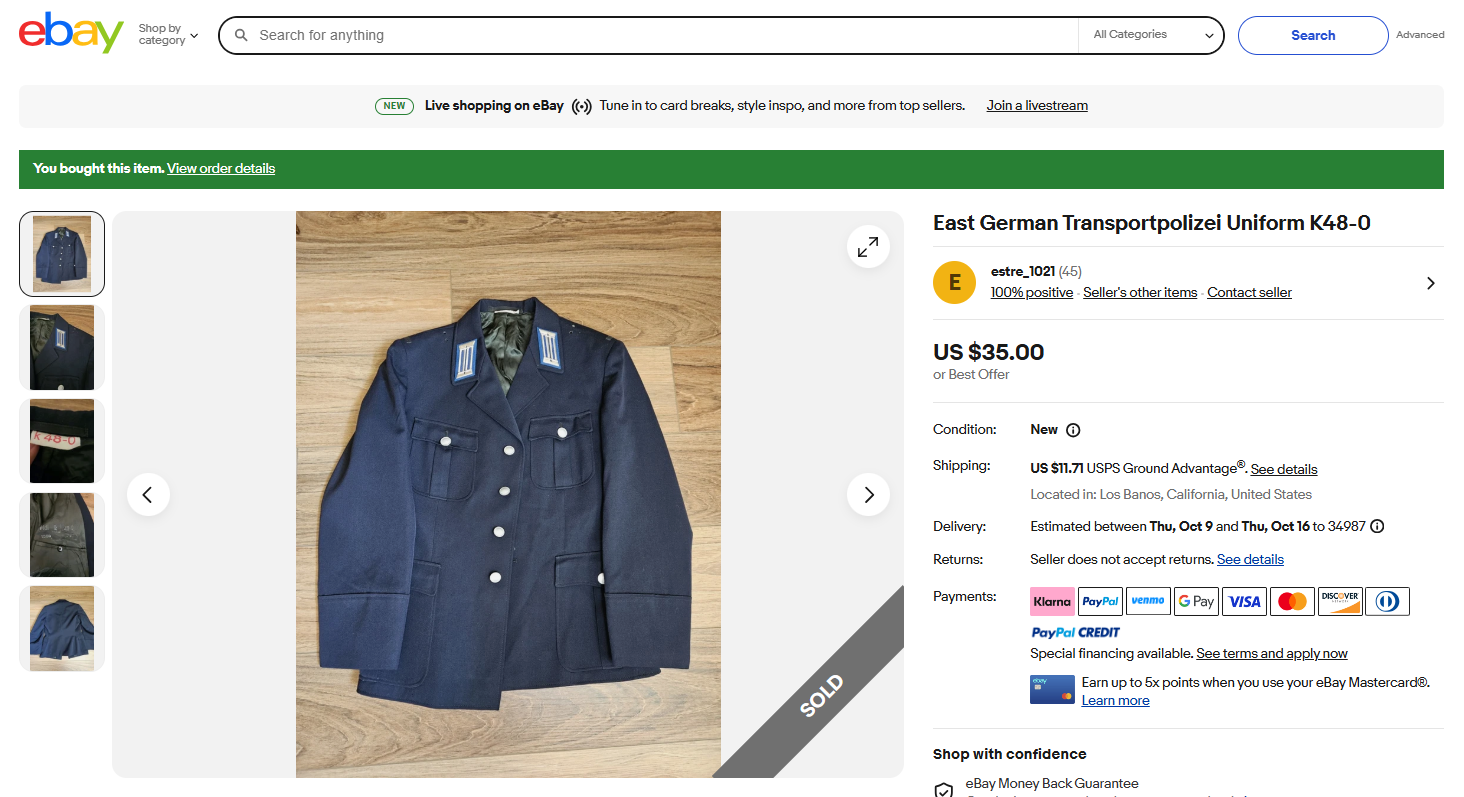Click the condition info icon

coord(1073,430)
